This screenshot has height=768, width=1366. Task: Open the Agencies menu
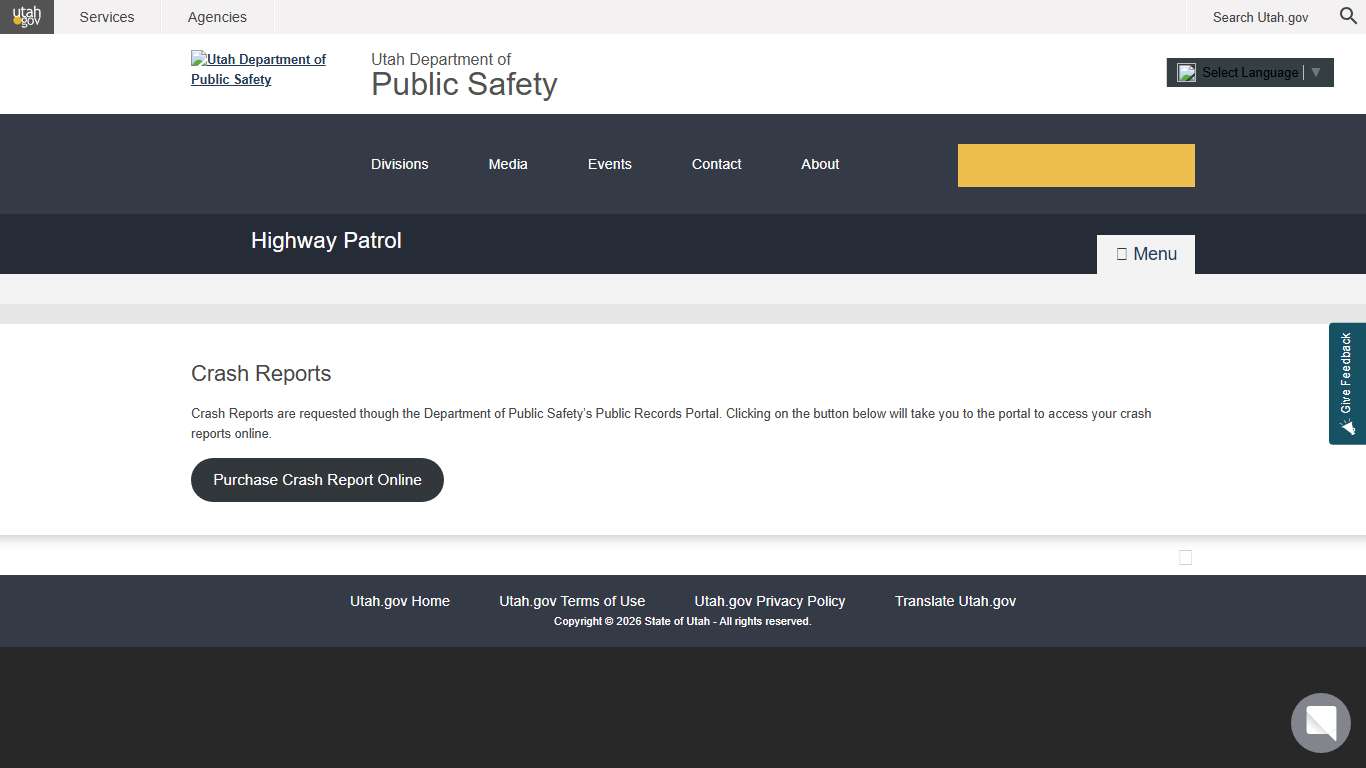pyautogui.click(x=216, y=16)
